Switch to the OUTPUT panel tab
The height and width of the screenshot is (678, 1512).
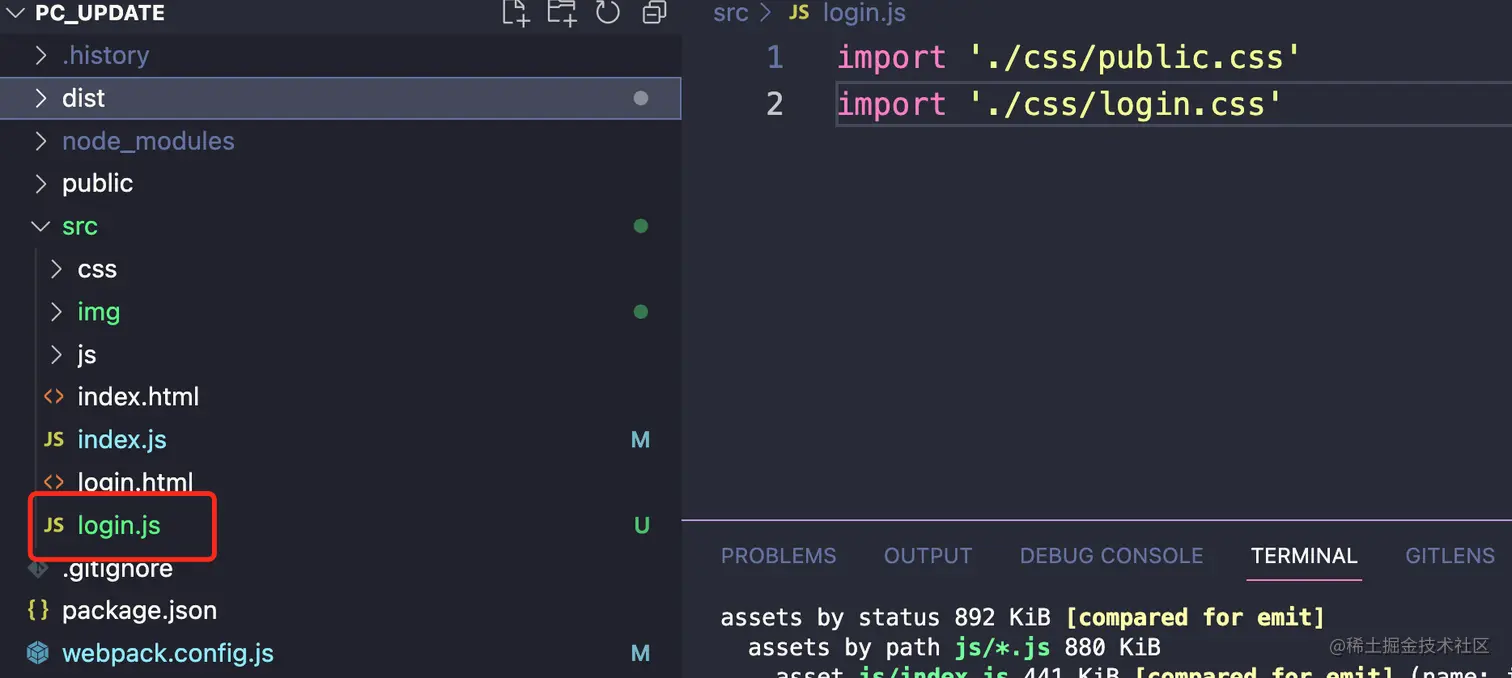(928, 556)
